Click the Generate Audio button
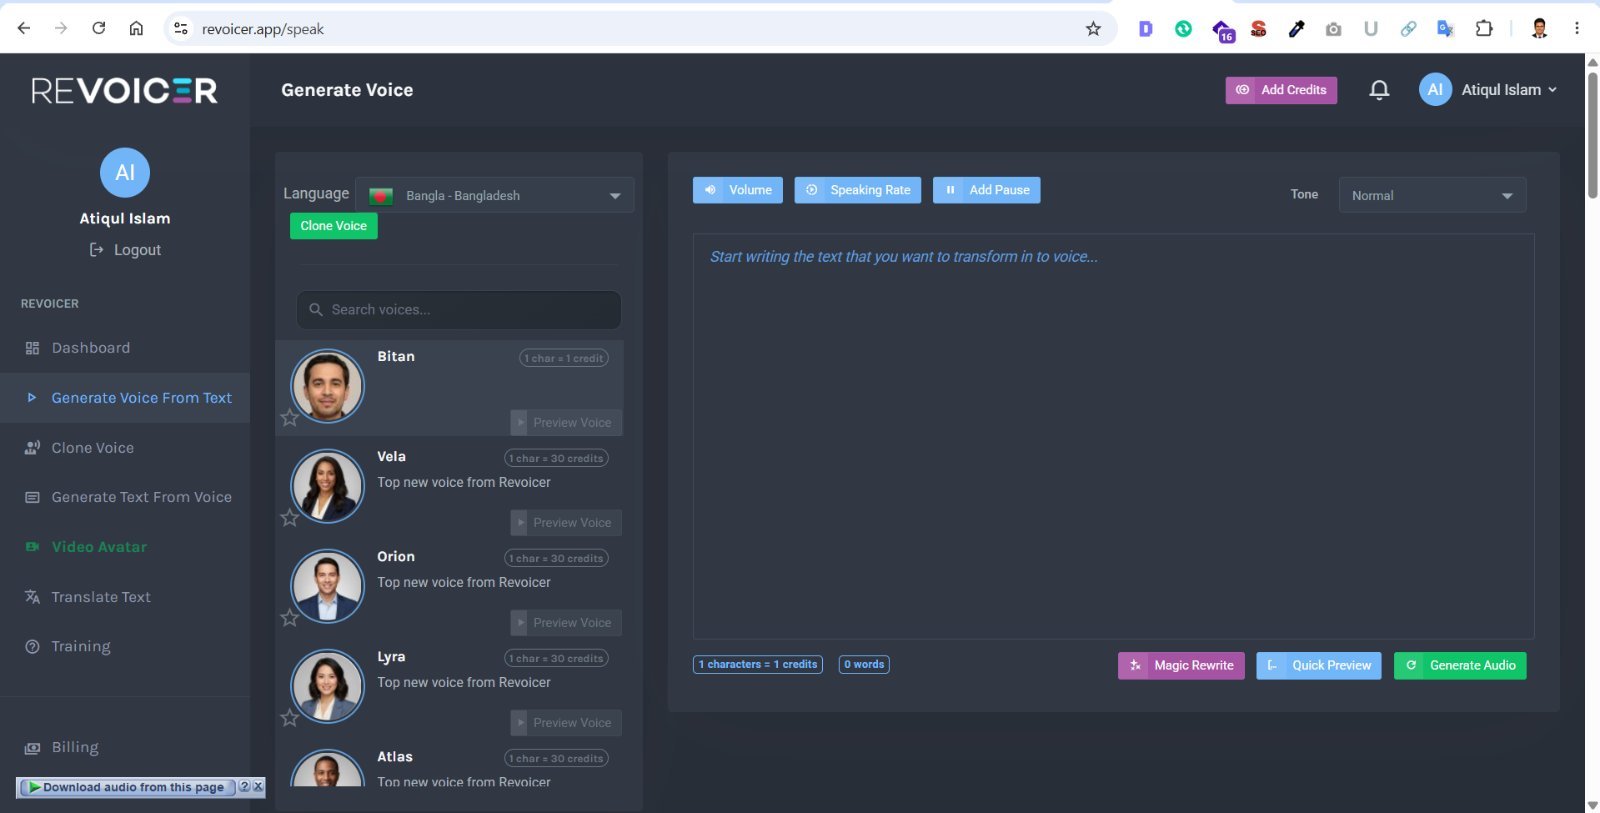 [1460, 665]
